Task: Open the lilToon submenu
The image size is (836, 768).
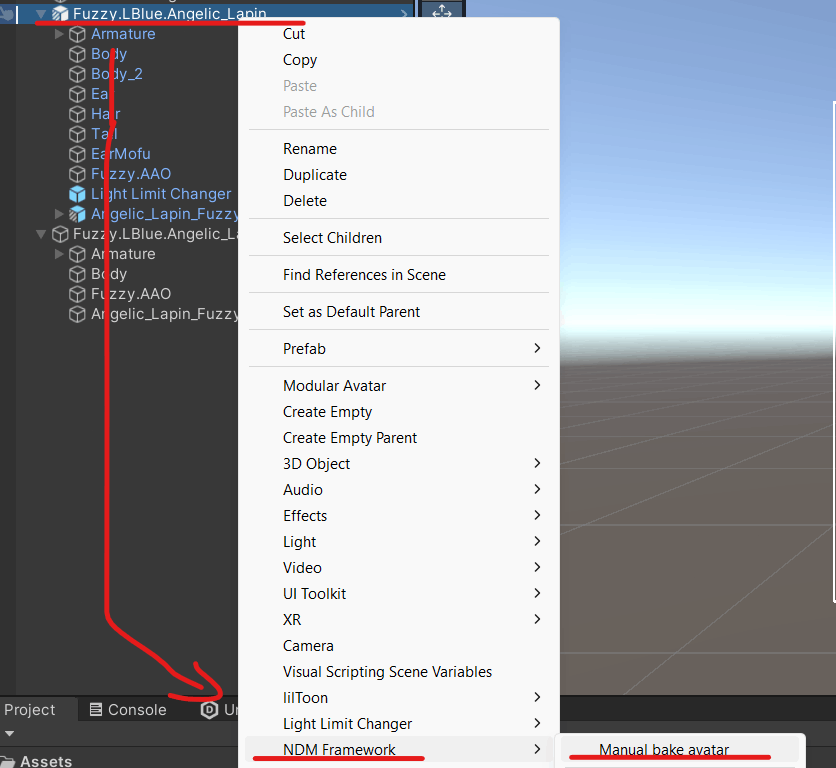Action: click(399, 698)
